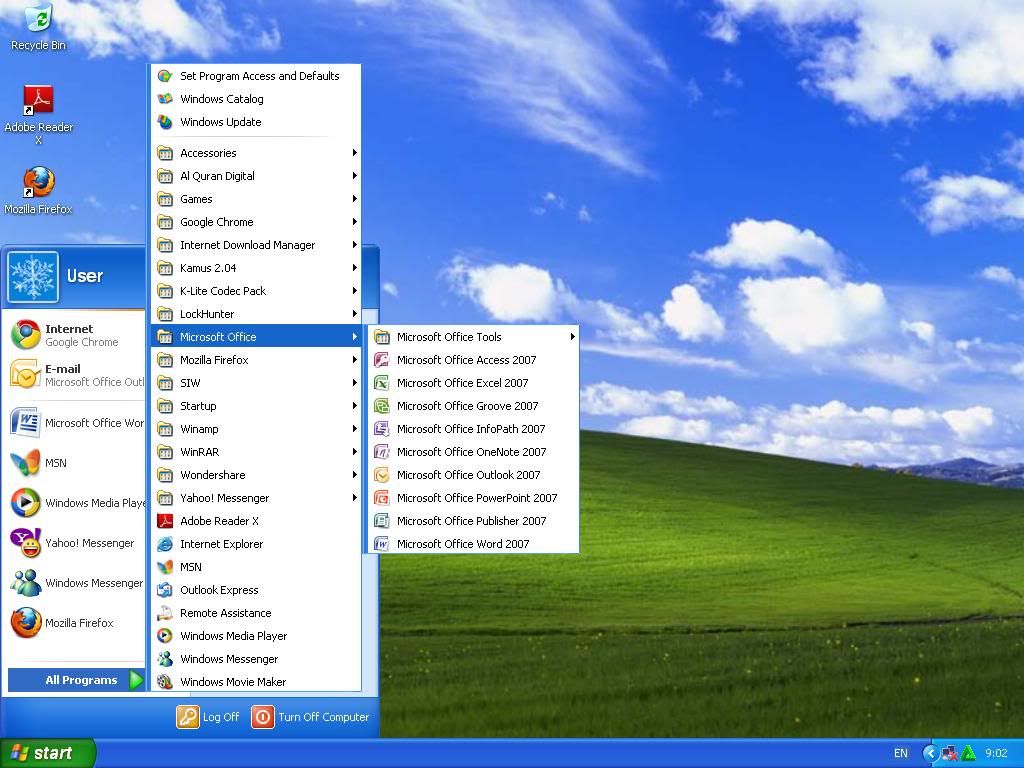Click the PowerPoint 2007 icon in the Office submenu
This screenshot has height=768, width=1024.
coord(381,498)
